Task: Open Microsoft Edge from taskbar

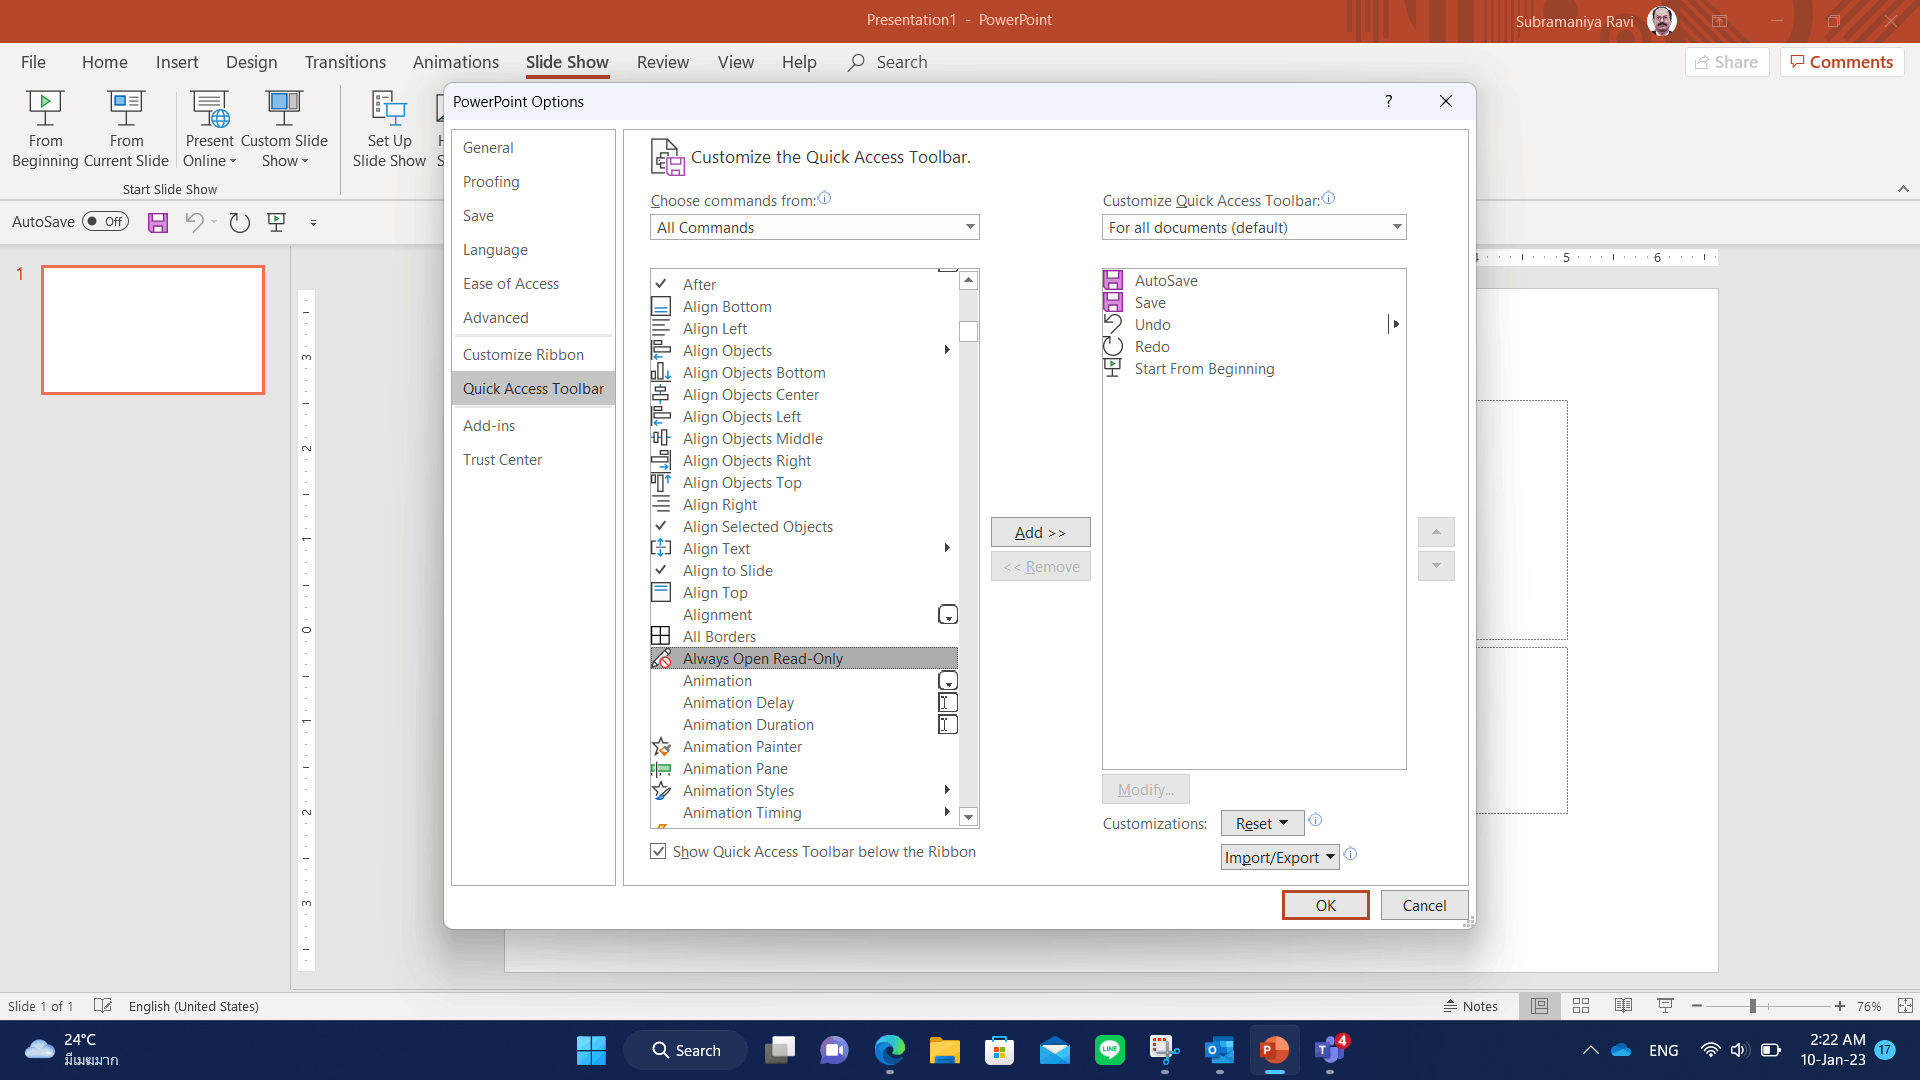Action: 889,1050
